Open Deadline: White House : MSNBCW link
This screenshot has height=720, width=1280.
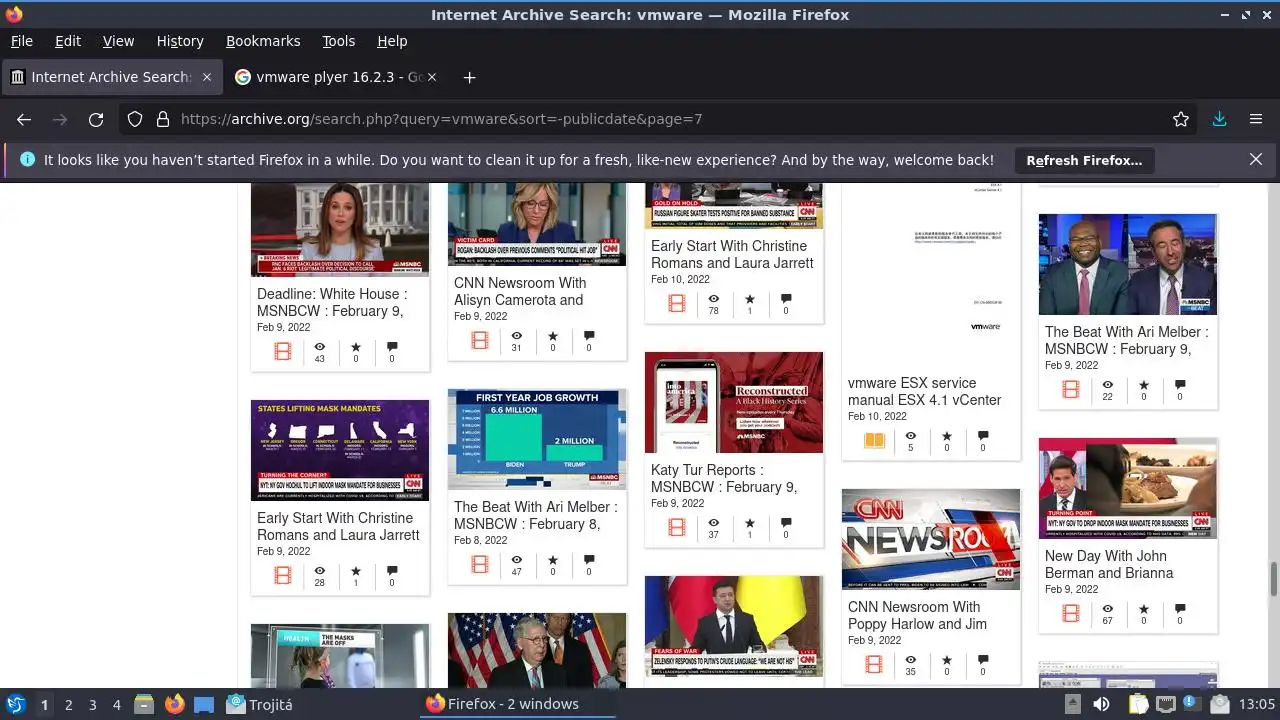pyautogui.click(x=332, y=303)
